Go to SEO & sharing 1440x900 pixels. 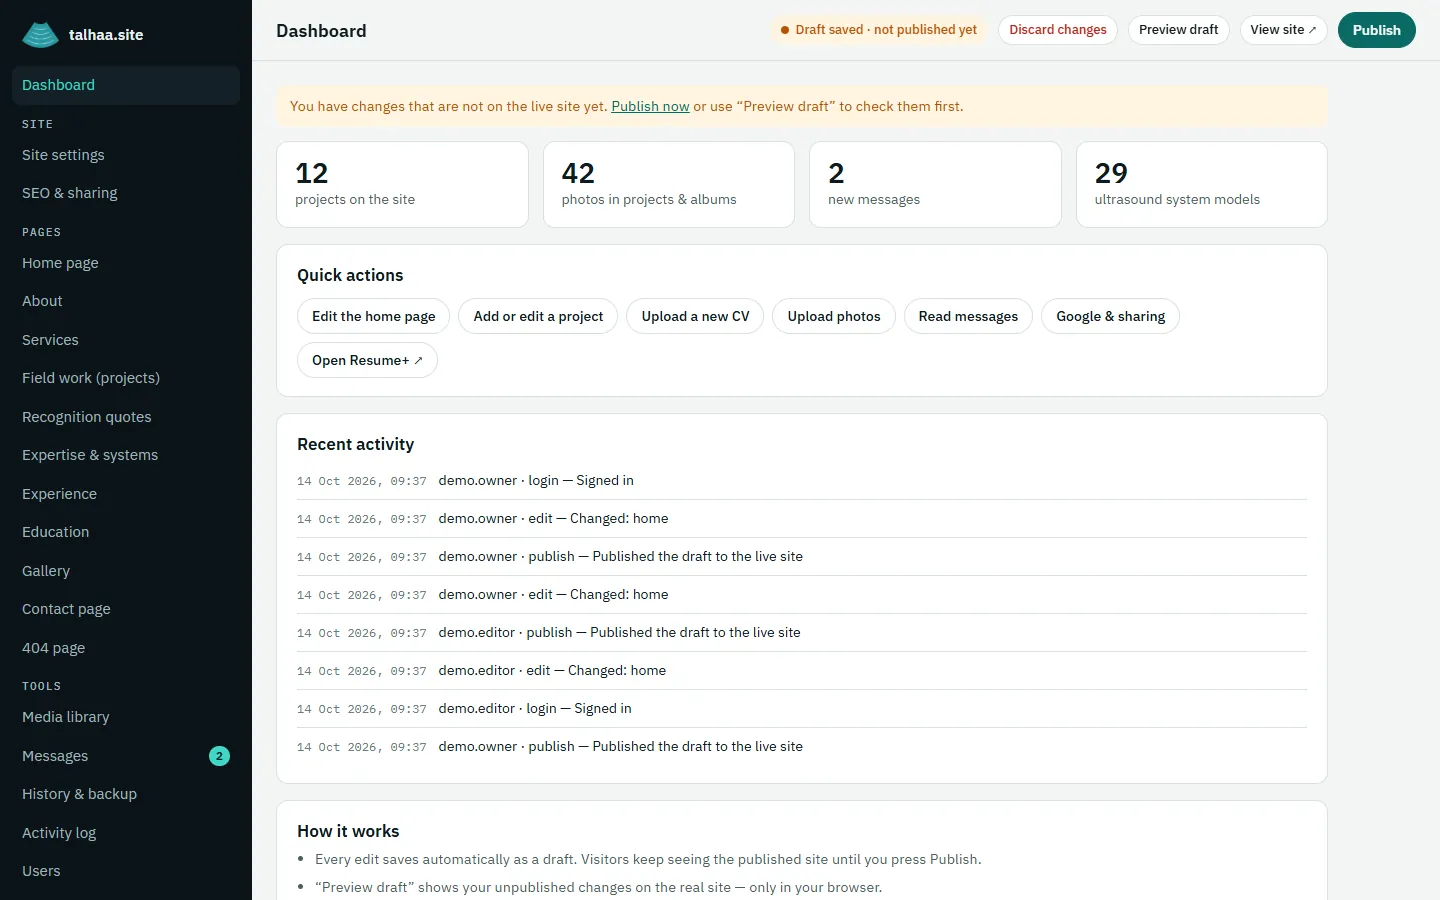[126, 193]
